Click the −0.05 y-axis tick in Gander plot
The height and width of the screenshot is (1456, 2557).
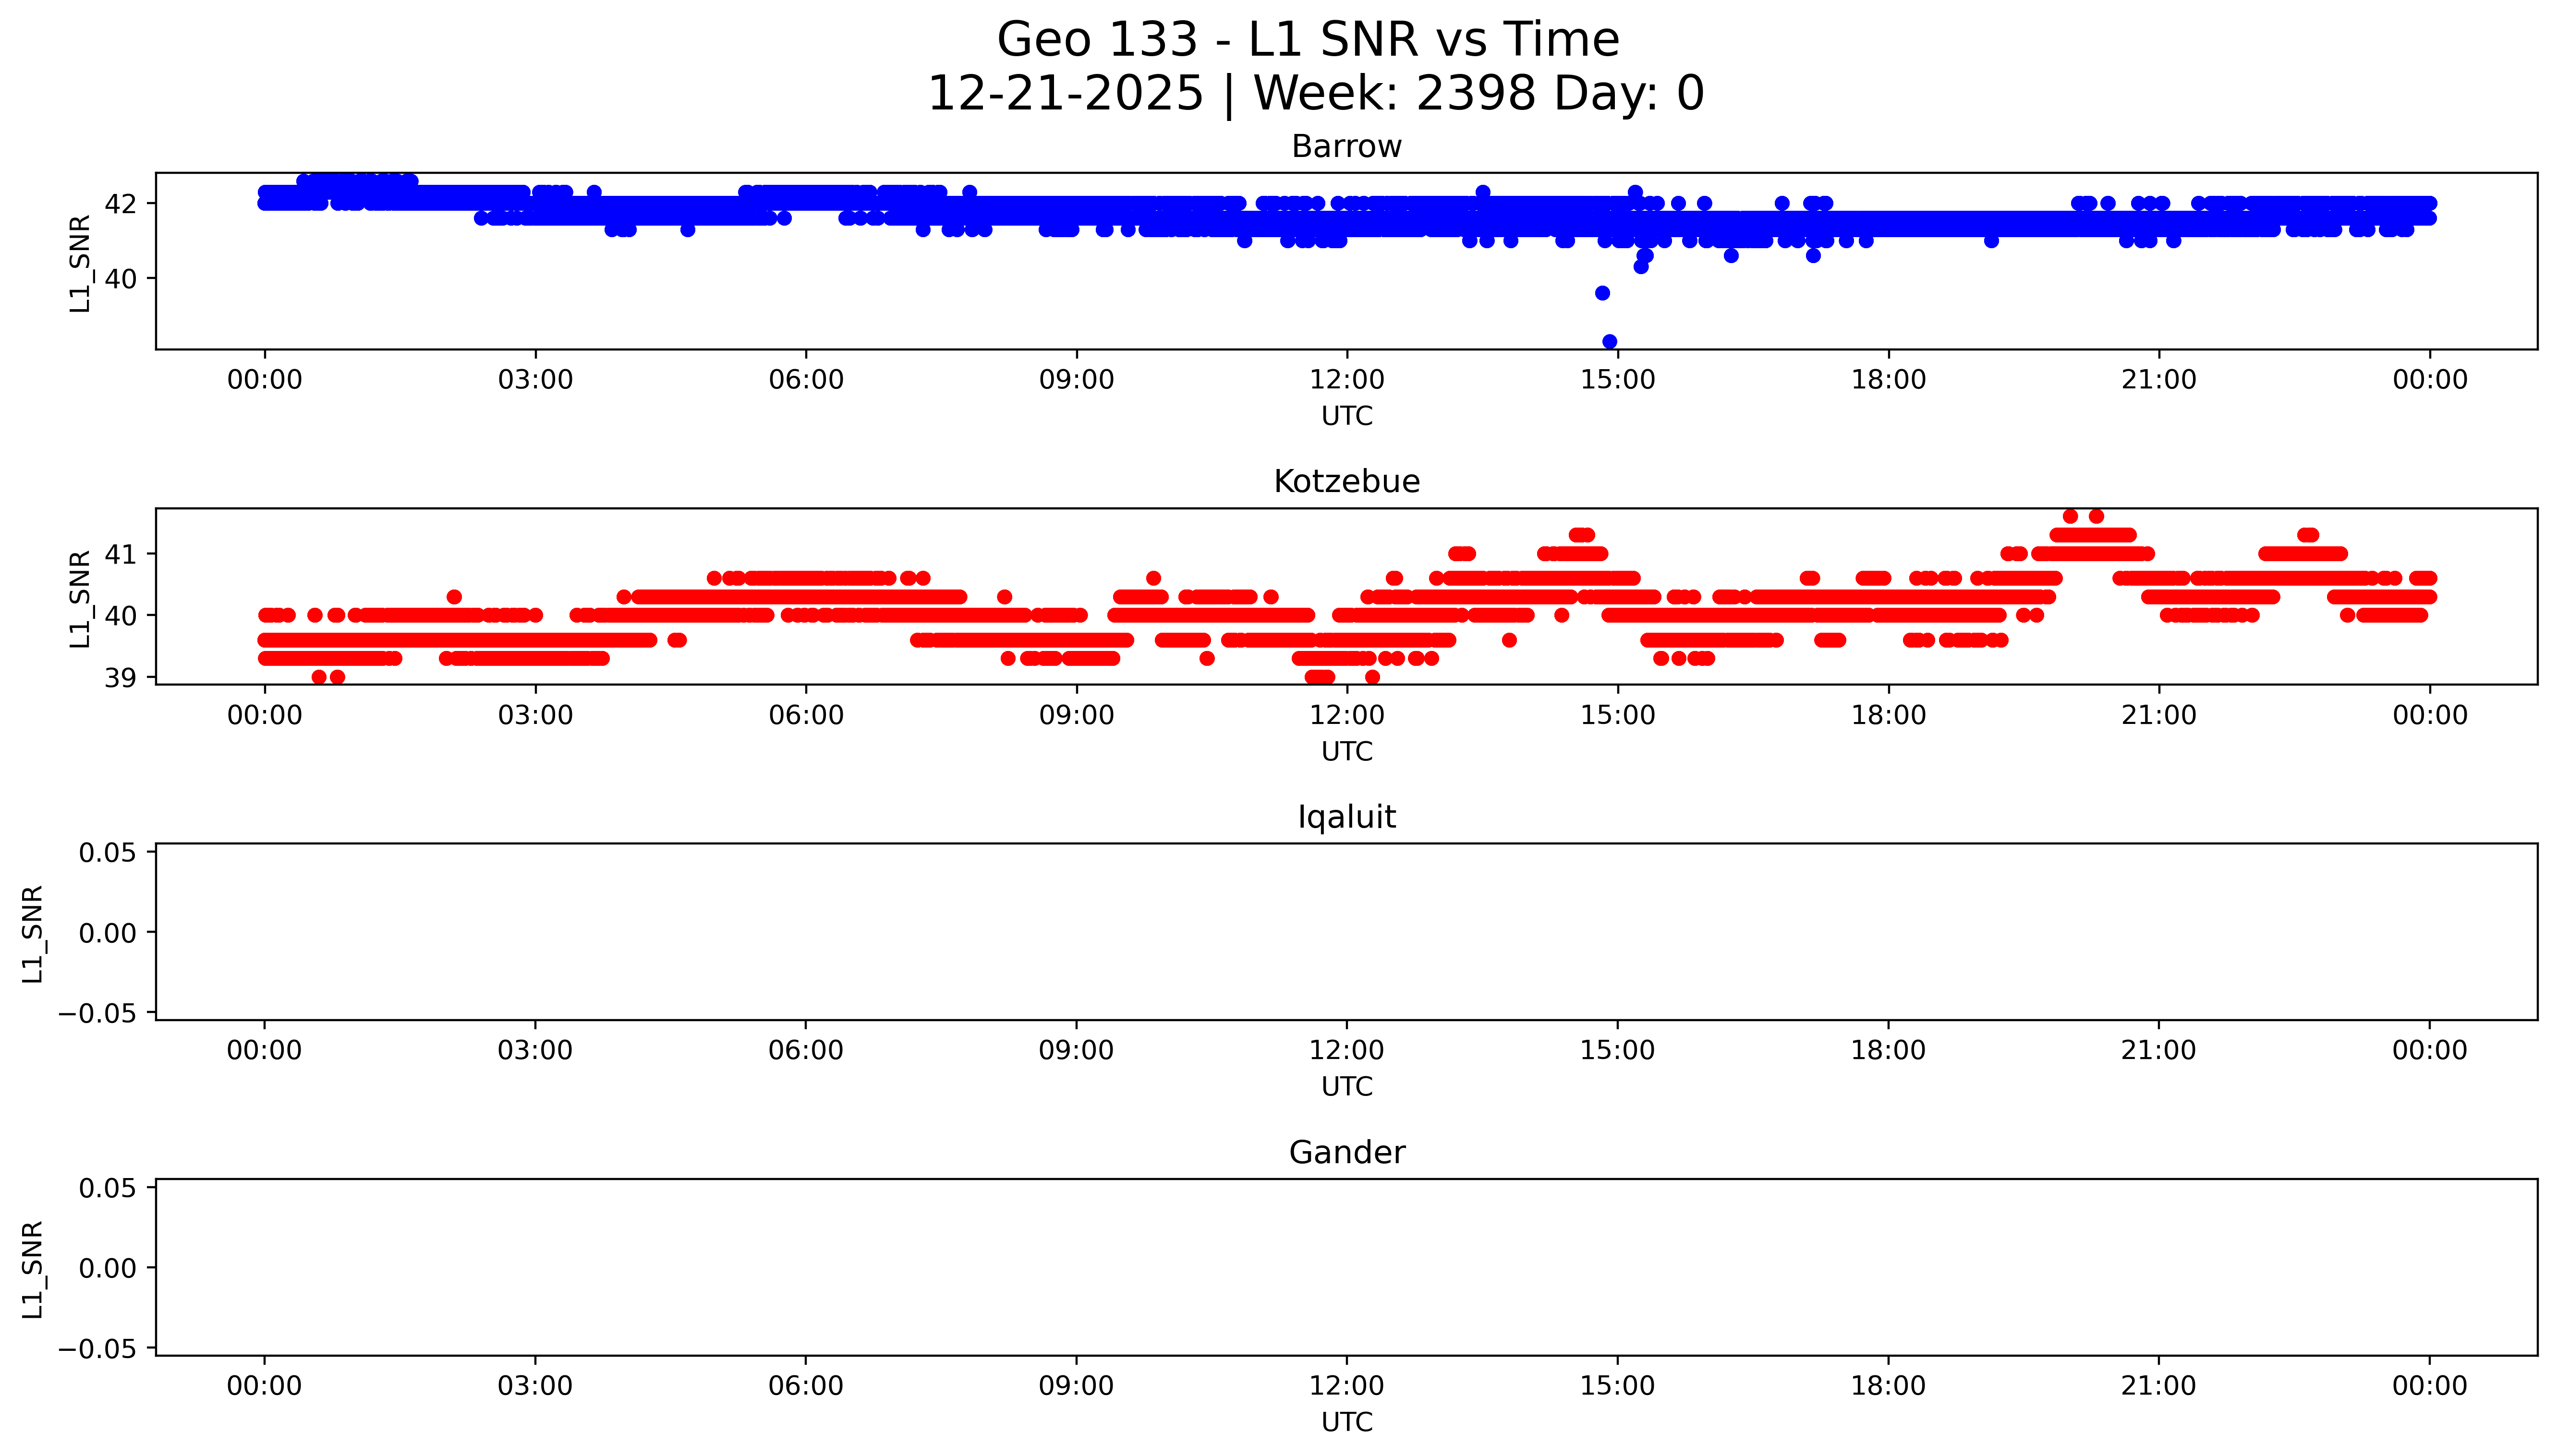98,1349
